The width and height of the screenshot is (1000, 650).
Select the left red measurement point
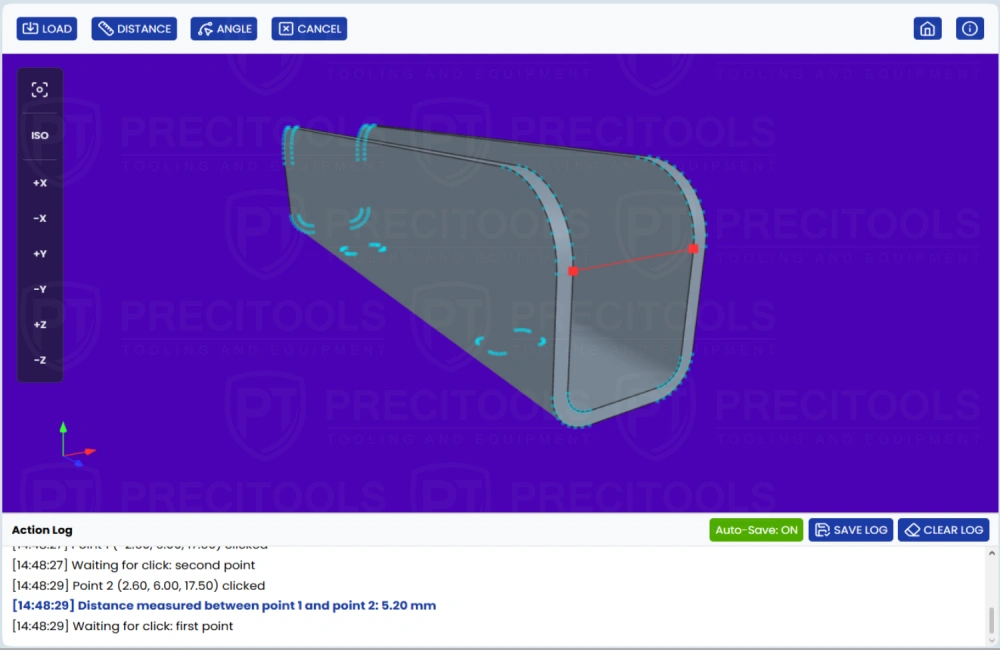(573, 271)
